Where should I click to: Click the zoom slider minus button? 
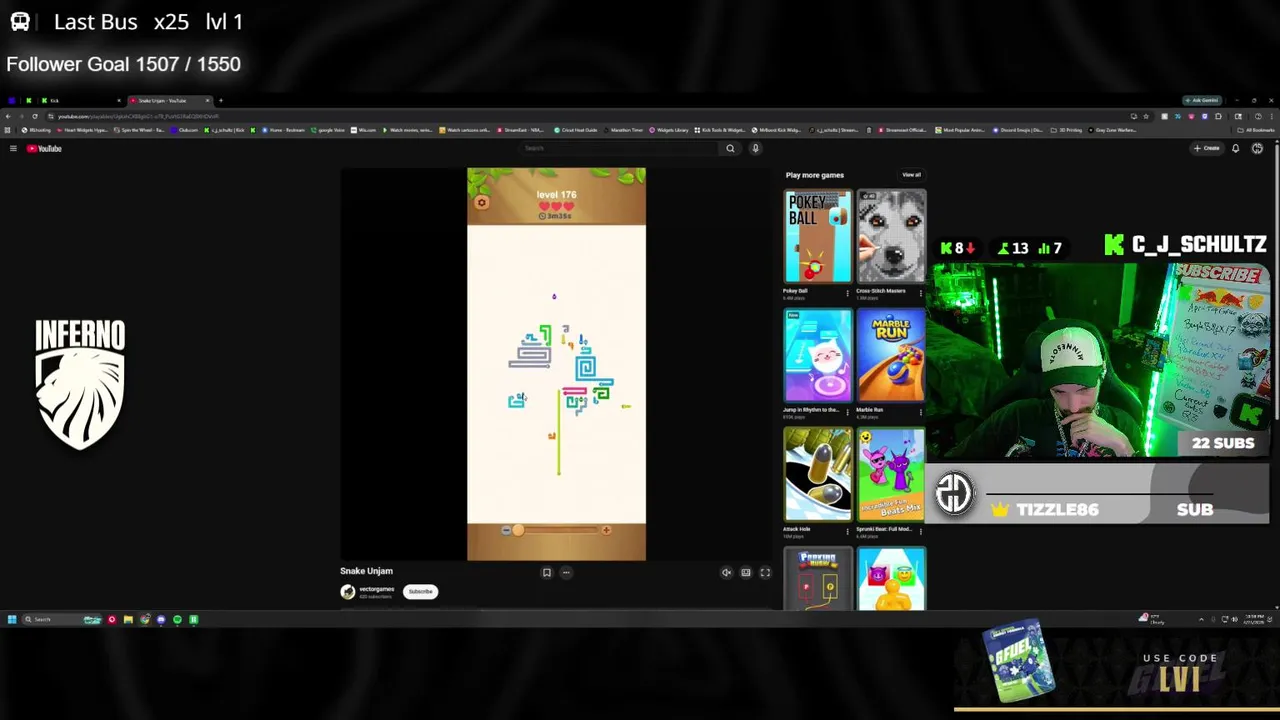[506, 530]
